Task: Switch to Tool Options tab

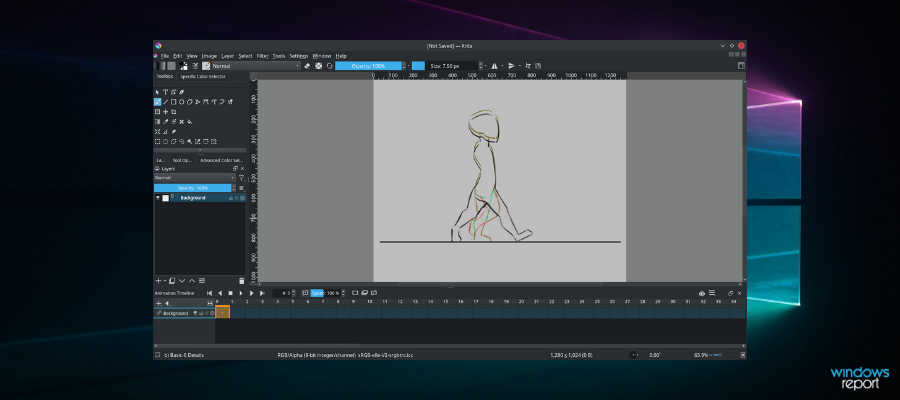Action: click(183, 160)
